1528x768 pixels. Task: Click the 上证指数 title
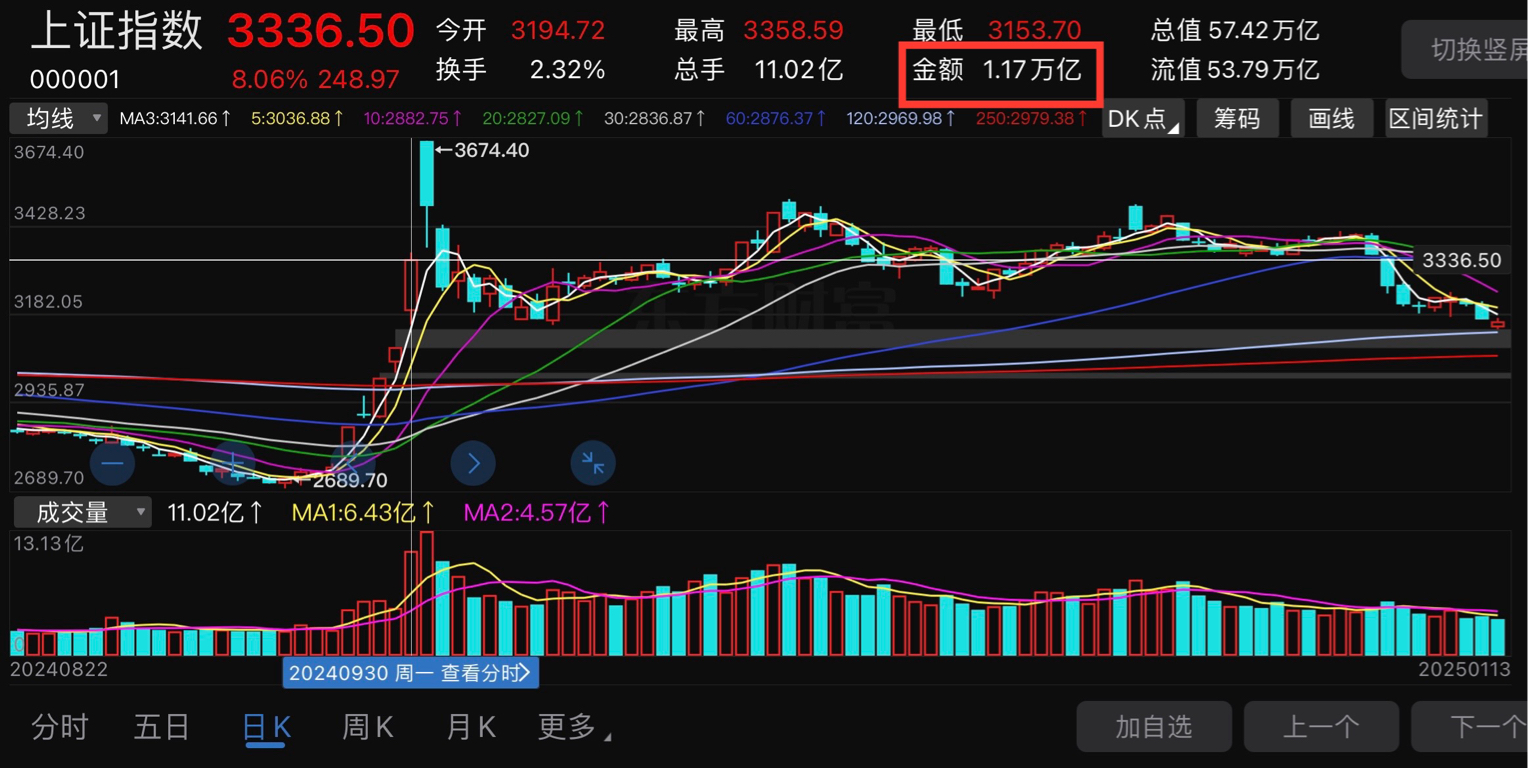[x=116, y=32]
